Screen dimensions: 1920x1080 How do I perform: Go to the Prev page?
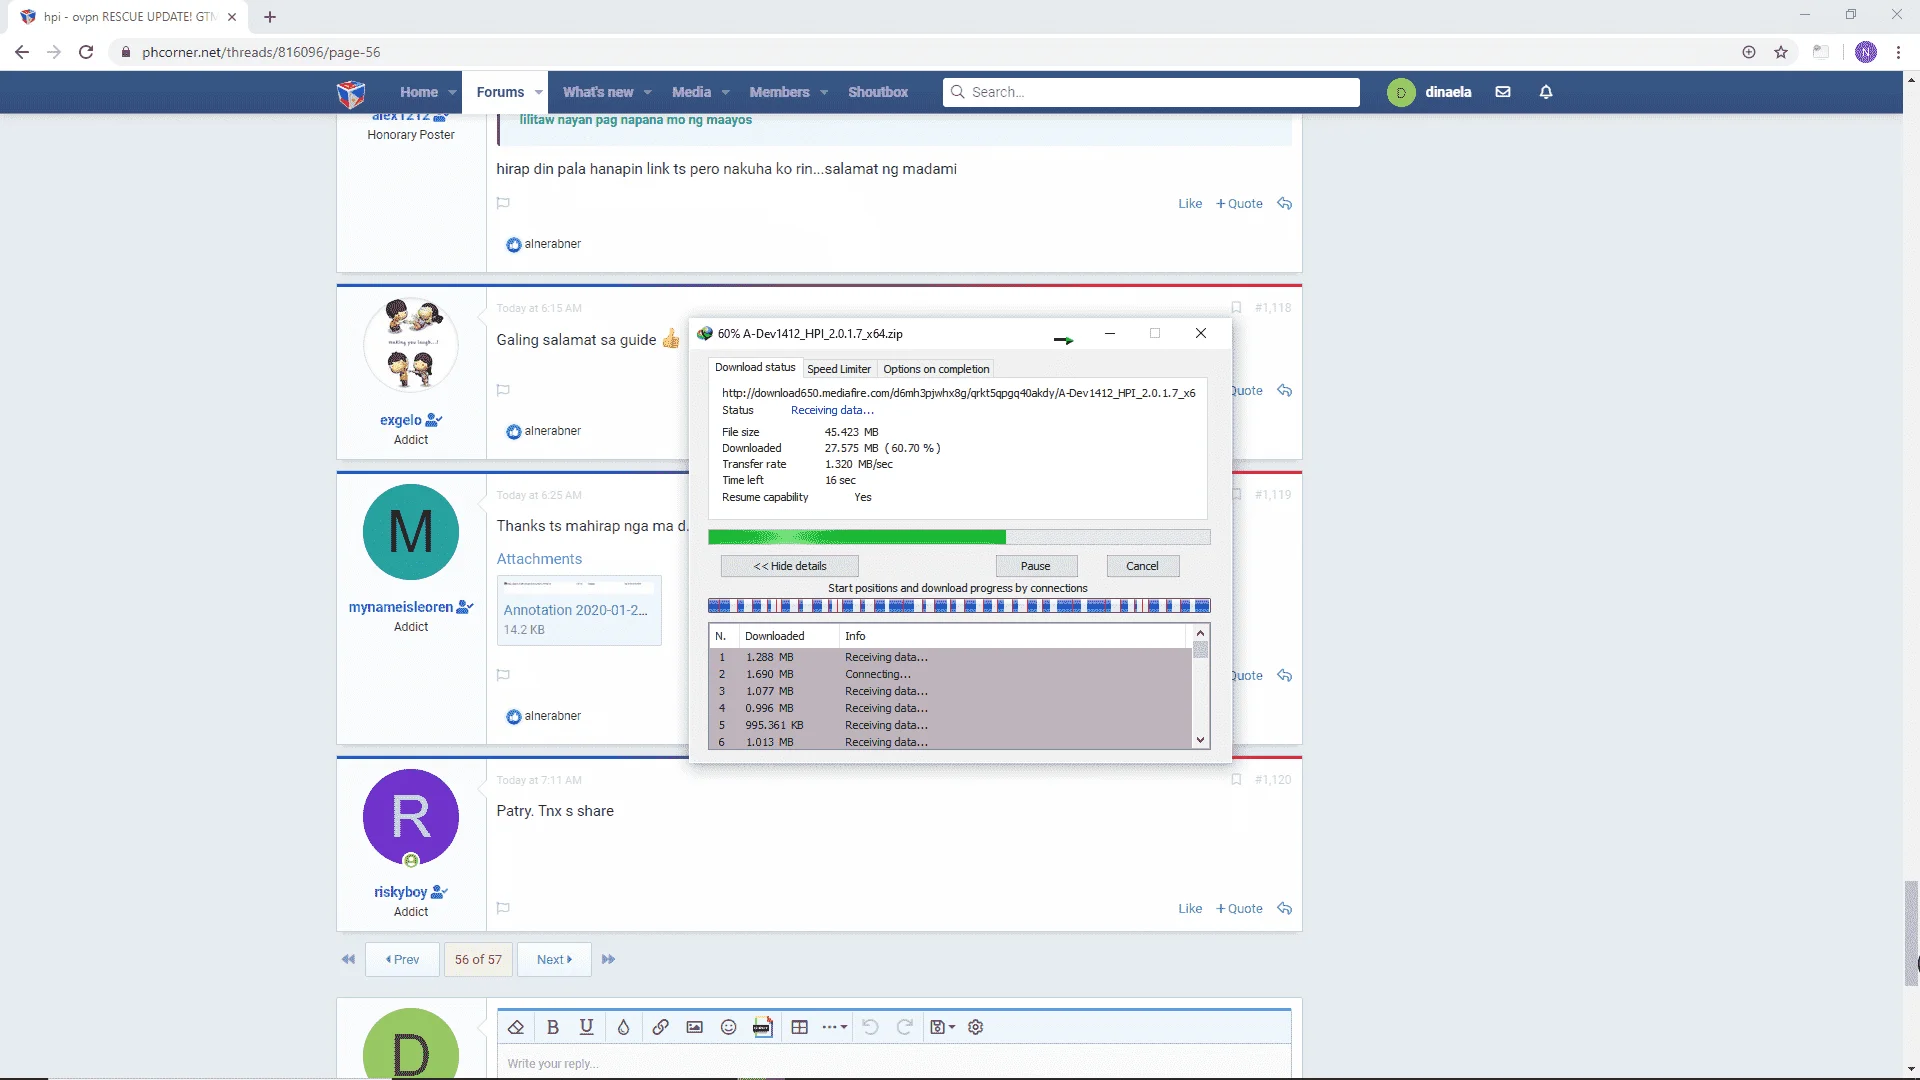point(402,959)
